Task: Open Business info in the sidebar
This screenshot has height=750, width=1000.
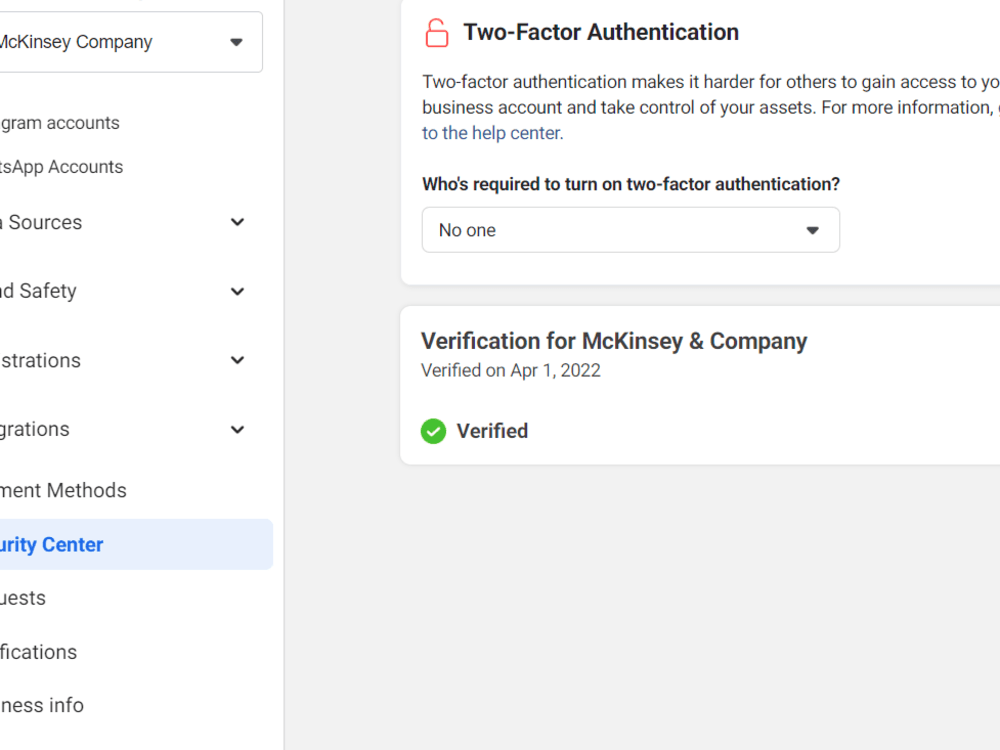Action: click(x=41, y=705)
